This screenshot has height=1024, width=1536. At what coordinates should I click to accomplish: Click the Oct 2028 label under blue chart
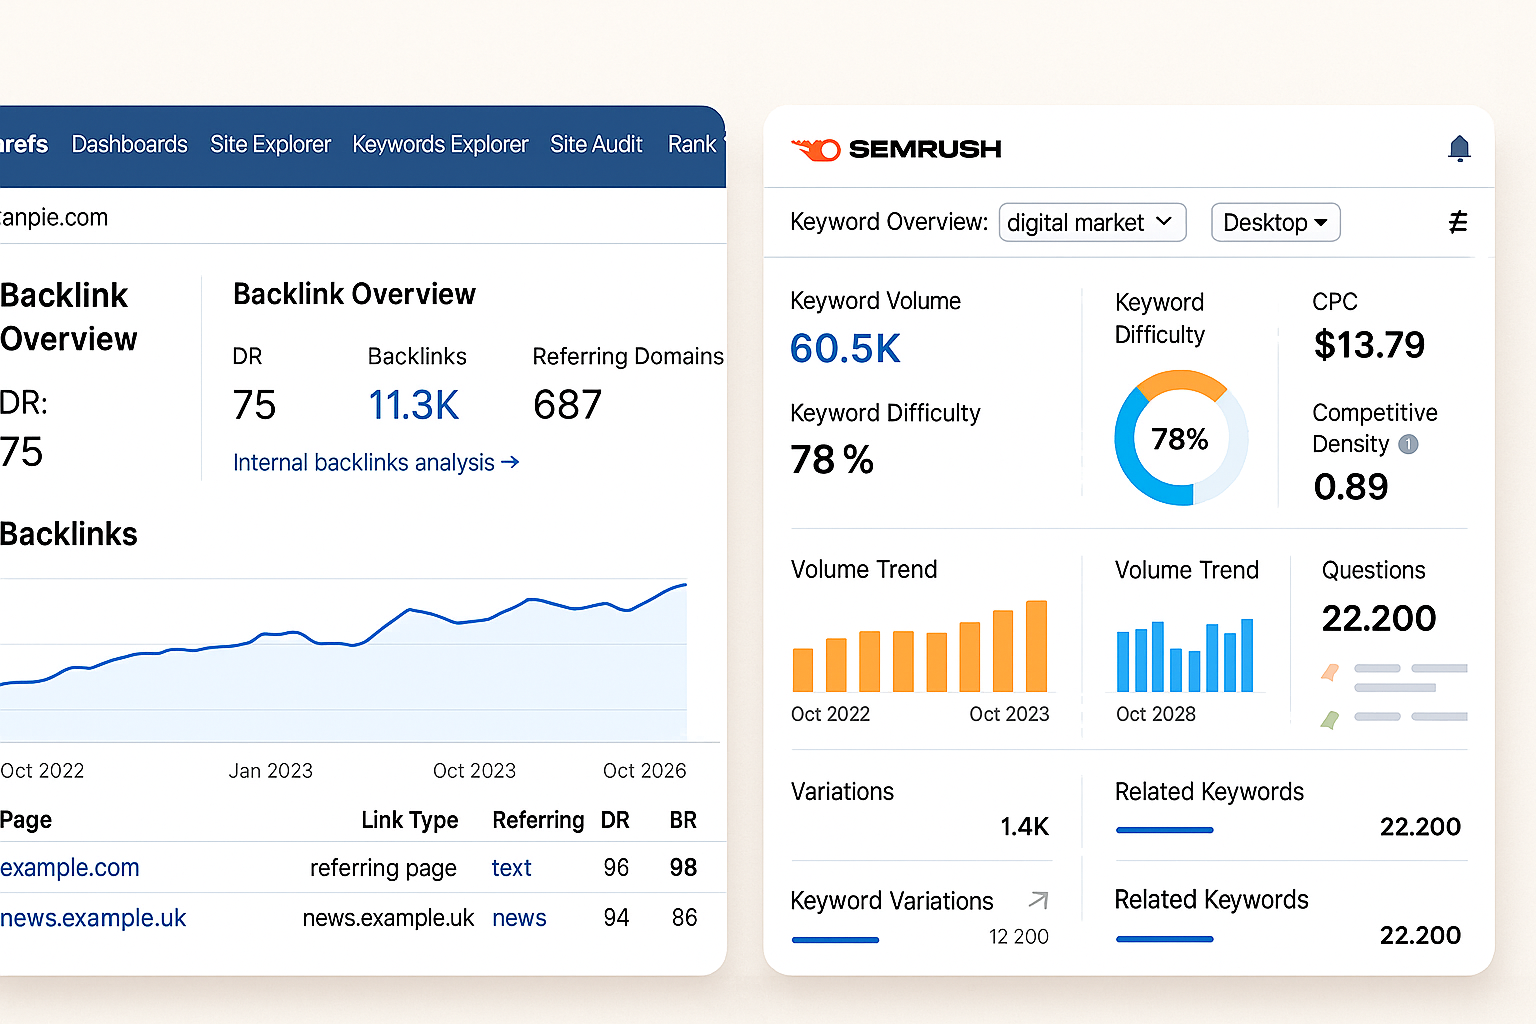point(1156,714)
